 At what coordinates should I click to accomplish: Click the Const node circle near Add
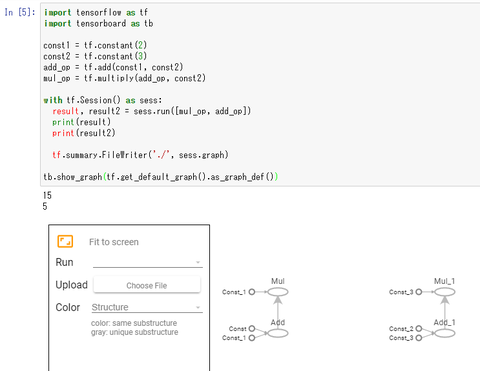[x=252, y=329]
